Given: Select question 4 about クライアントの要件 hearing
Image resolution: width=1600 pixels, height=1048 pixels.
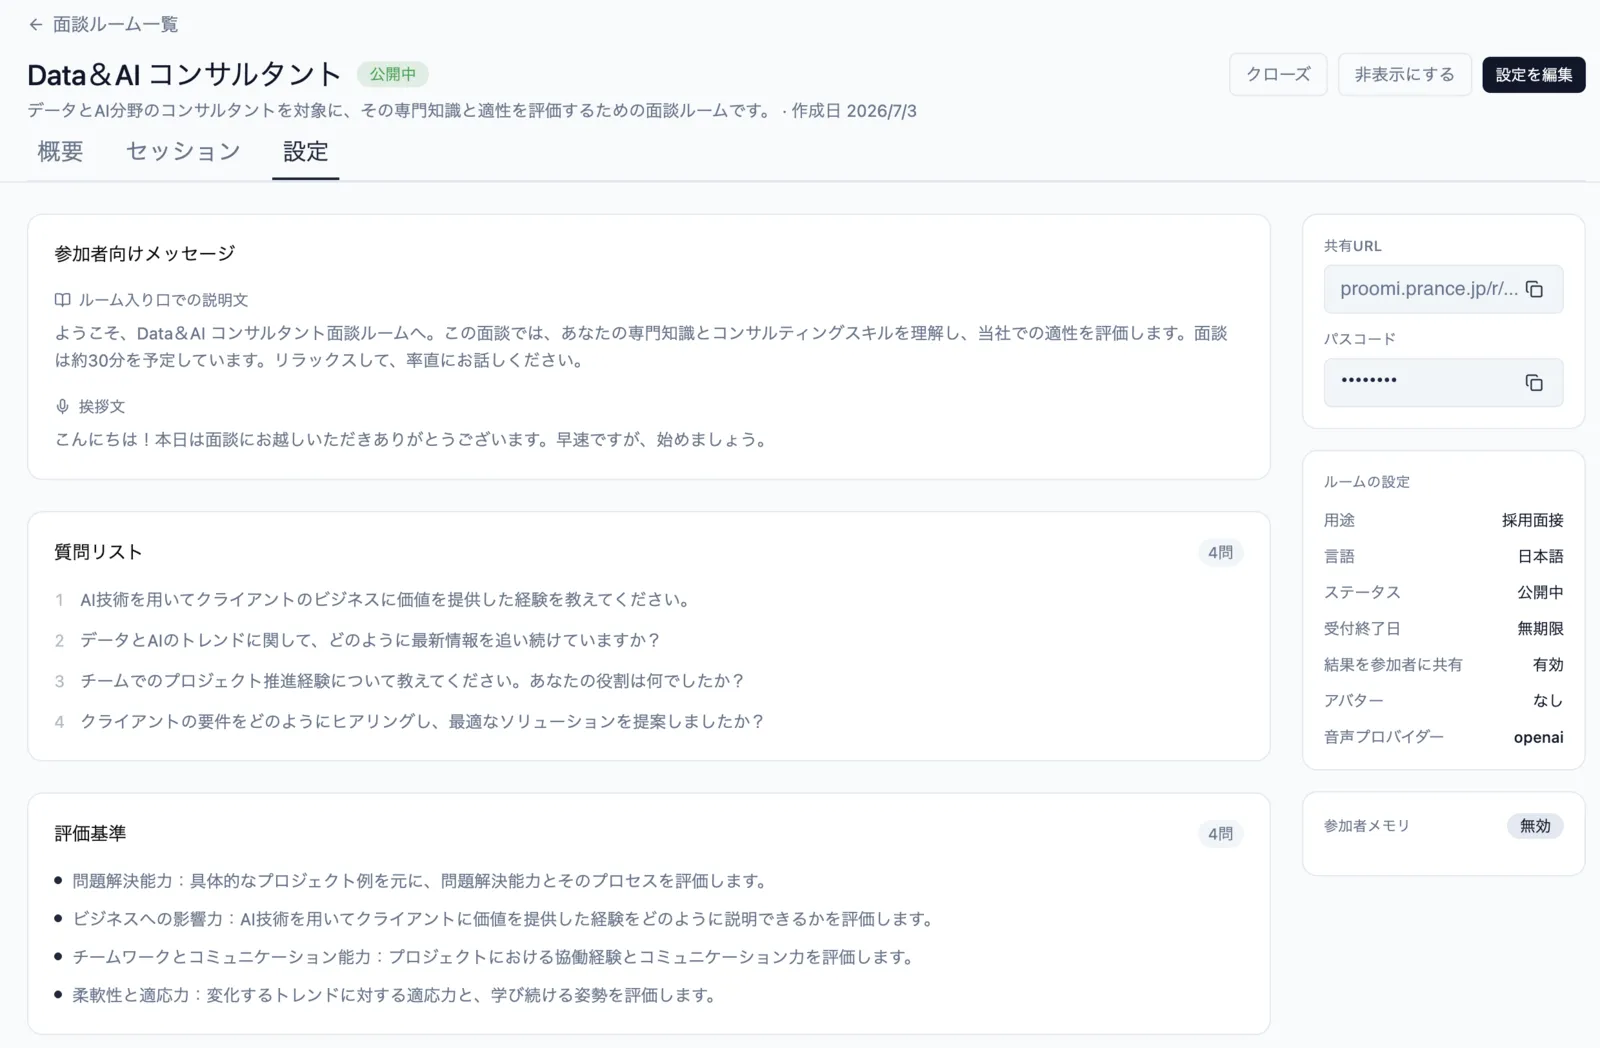Looking at the screenshot, I should point(422,721).
